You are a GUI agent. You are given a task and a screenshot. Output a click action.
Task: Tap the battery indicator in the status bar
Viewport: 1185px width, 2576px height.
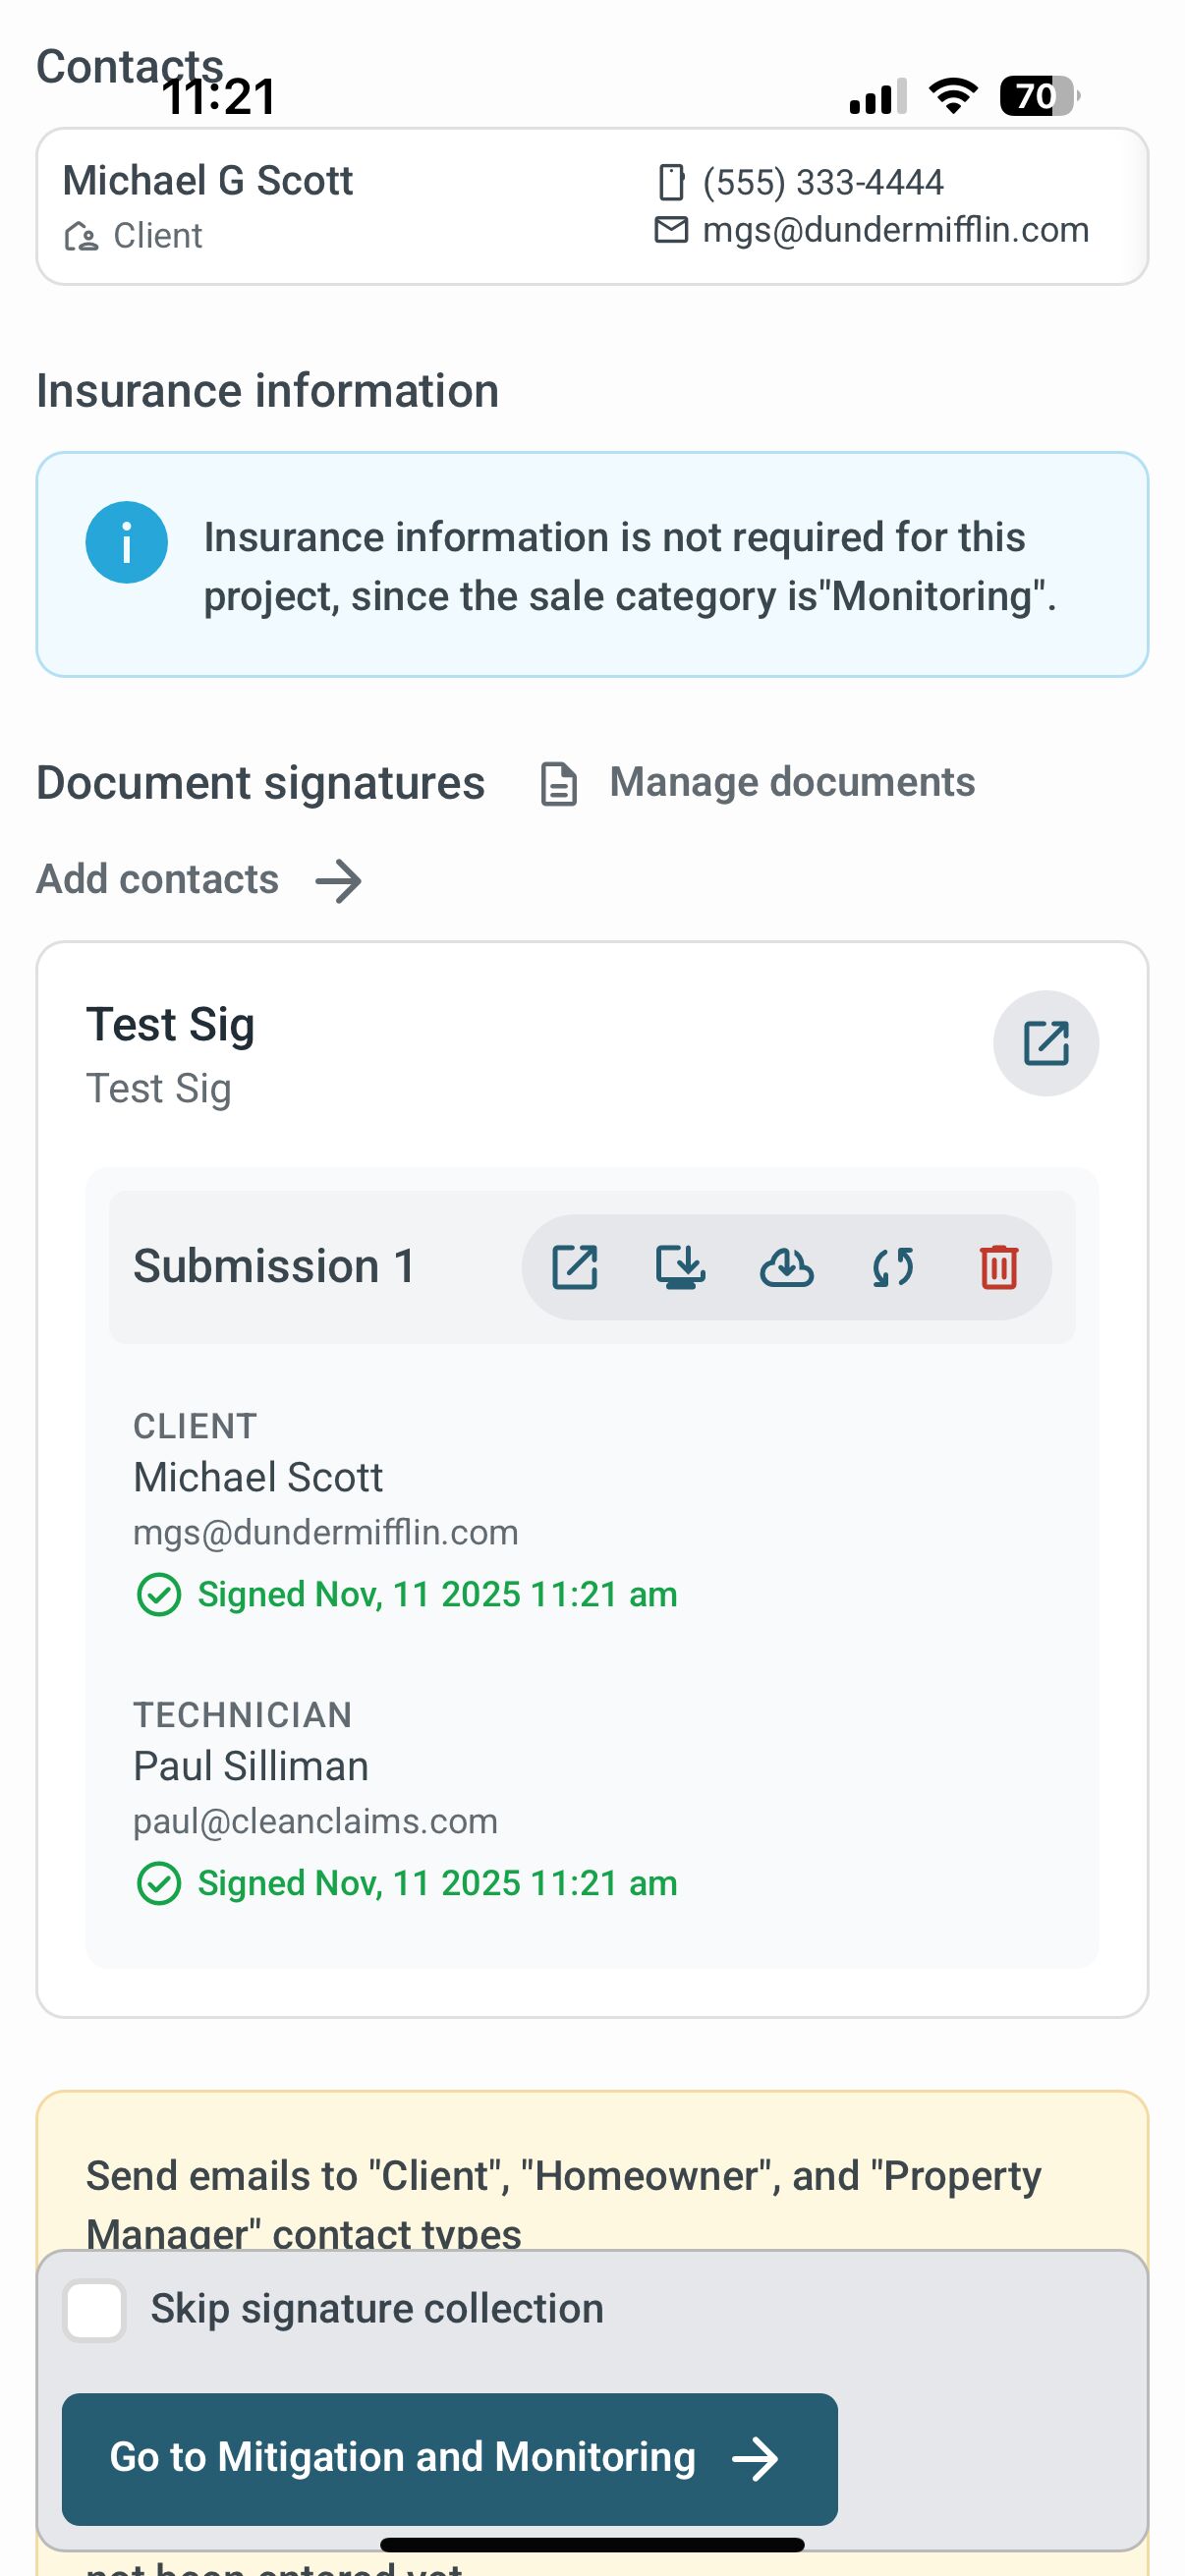click(x=1038, y=96)
